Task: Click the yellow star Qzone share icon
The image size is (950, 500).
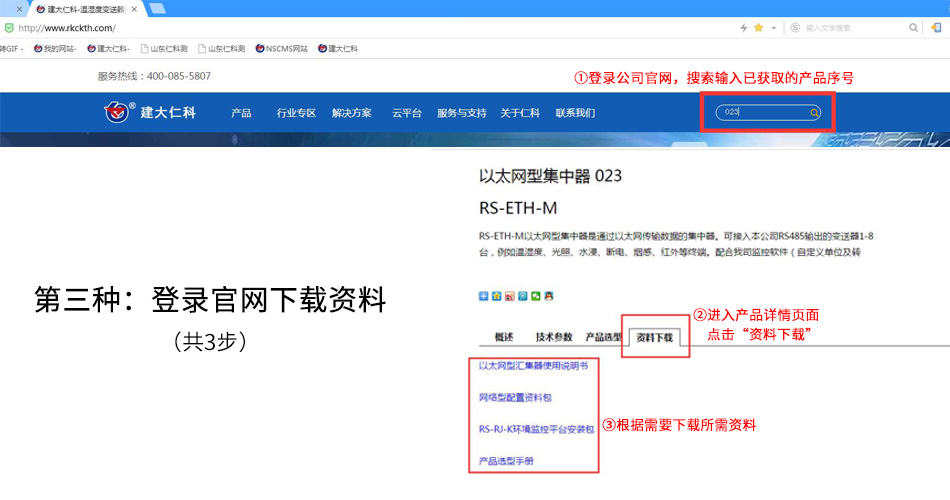Action: point(497,296)
